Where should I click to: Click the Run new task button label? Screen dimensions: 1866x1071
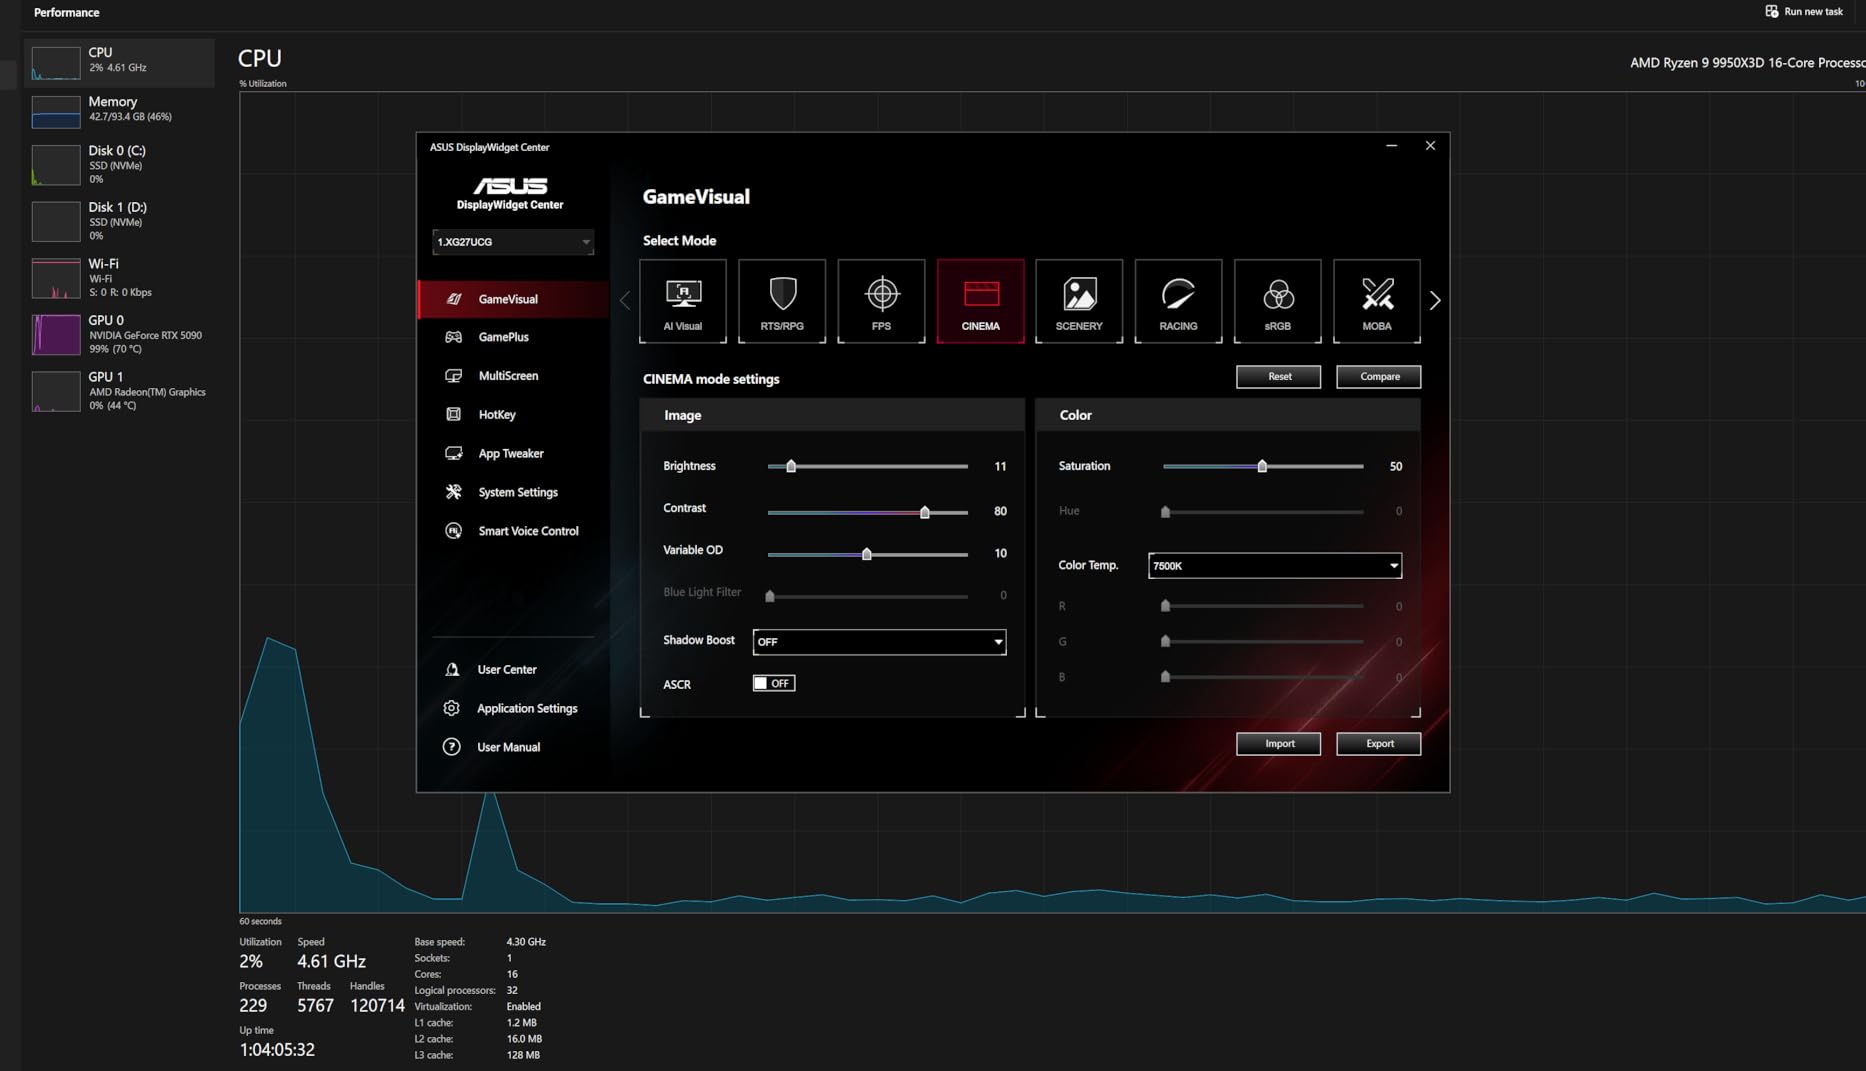point(1813,12)
